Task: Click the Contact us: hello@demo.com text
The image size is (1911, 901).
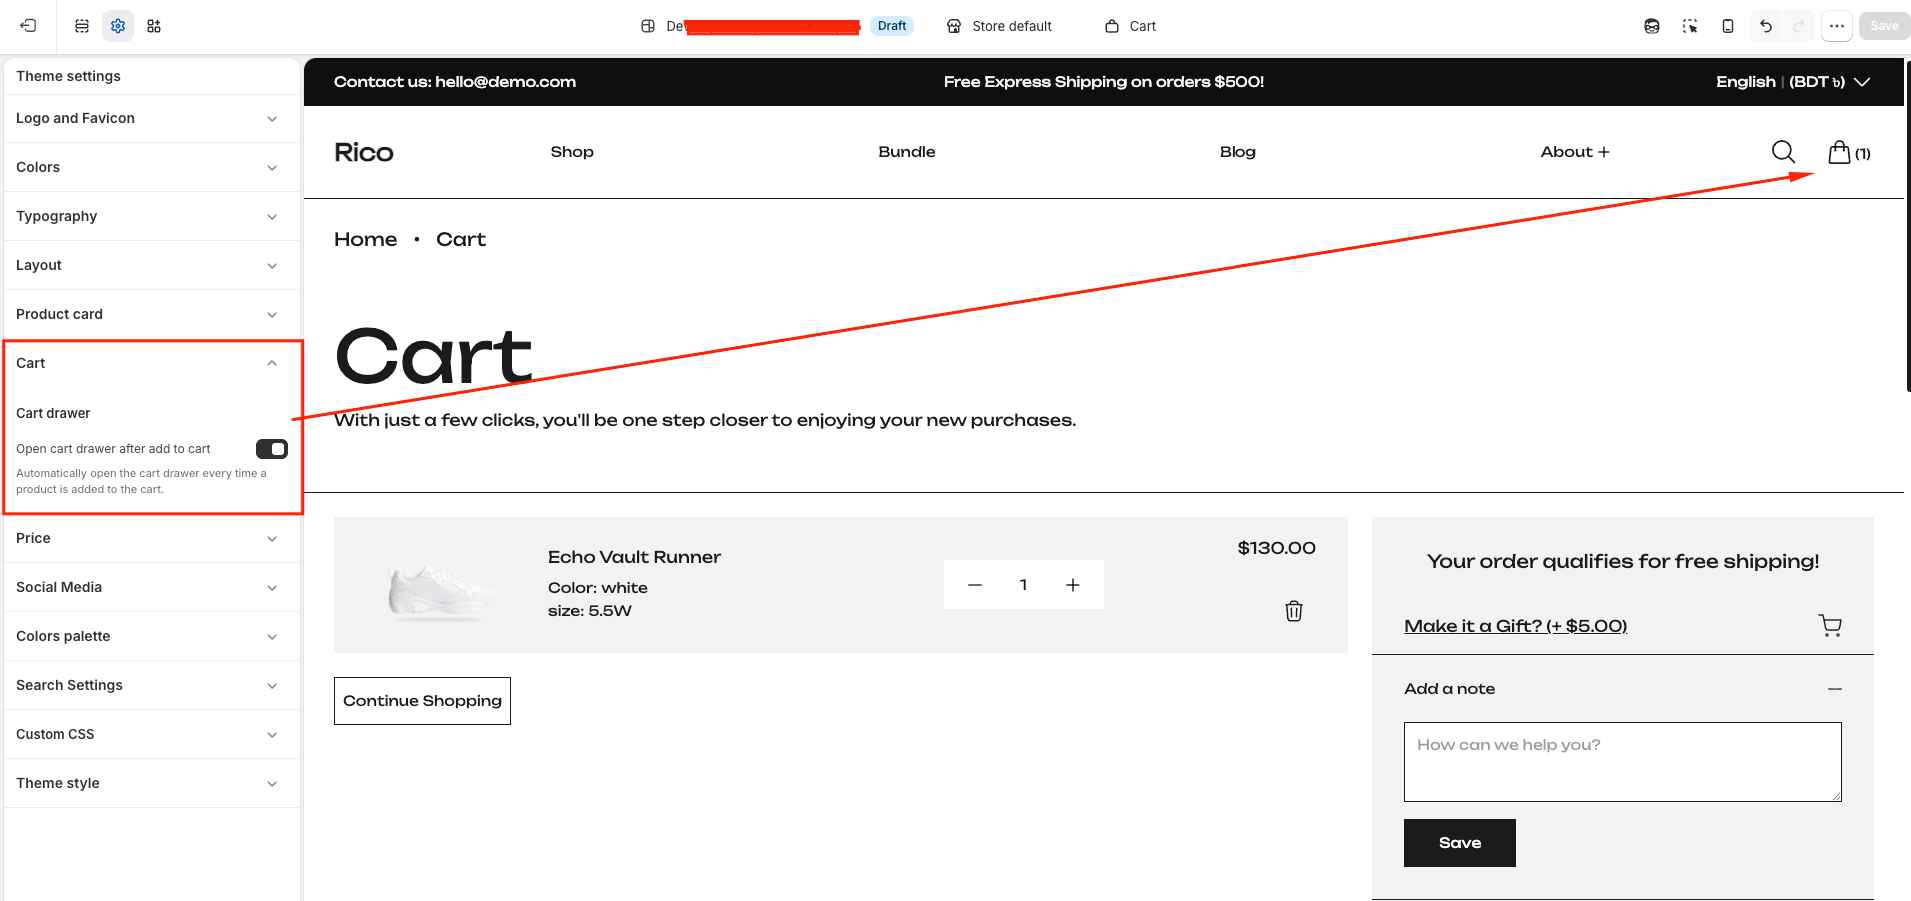Action: tap(455, 82)
